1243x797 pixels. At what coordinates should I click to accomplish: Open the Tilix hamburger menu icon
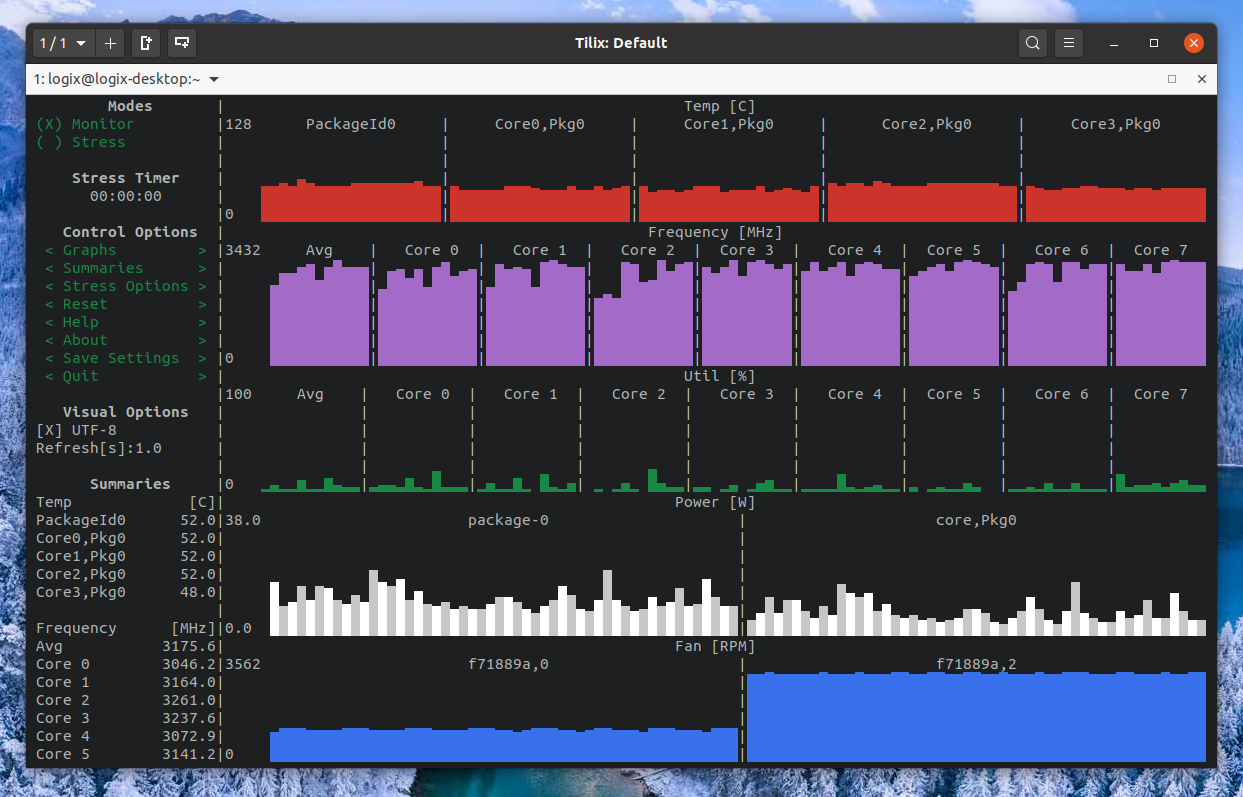[1068, 43]
